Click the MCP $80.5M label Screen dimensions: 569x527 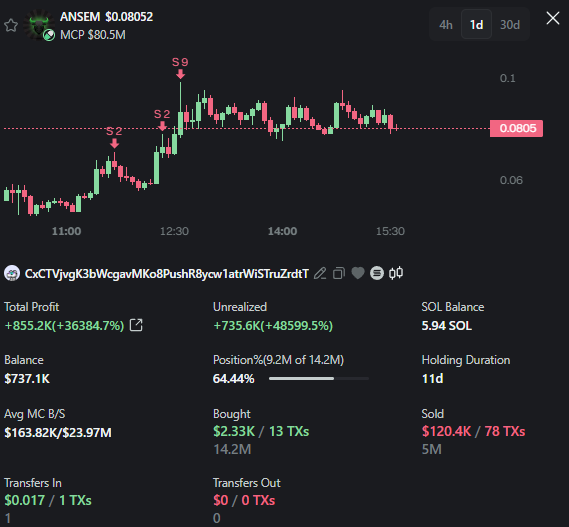pos(93,35)
